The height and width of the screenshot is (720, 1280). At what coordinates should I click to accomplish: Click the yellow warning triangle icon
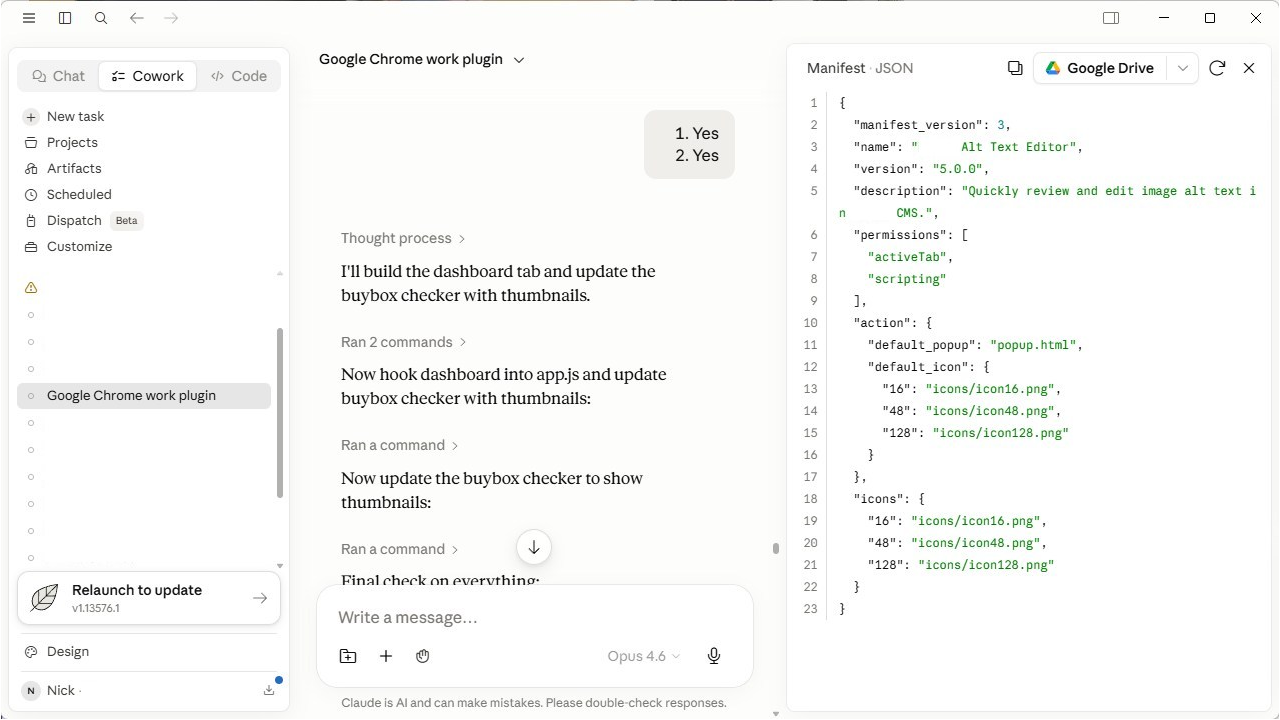[31, 287]
